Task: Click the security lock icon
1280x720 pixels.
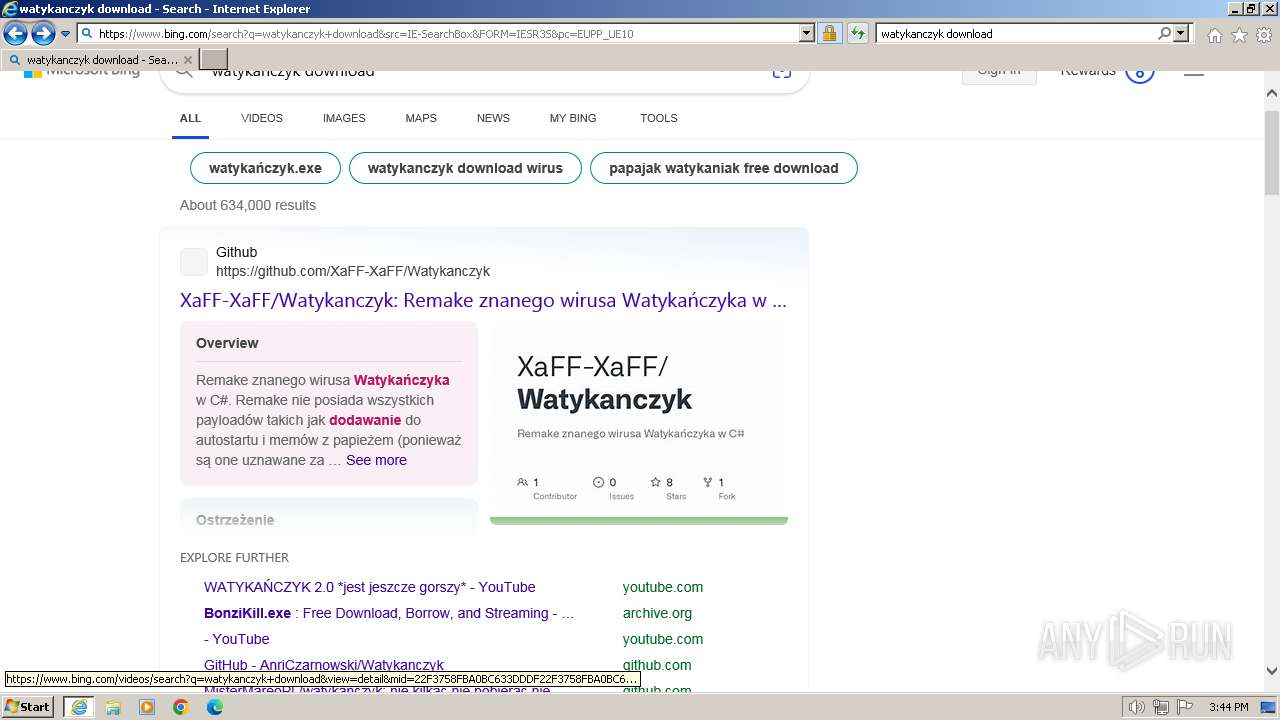Action: point(829,33)
